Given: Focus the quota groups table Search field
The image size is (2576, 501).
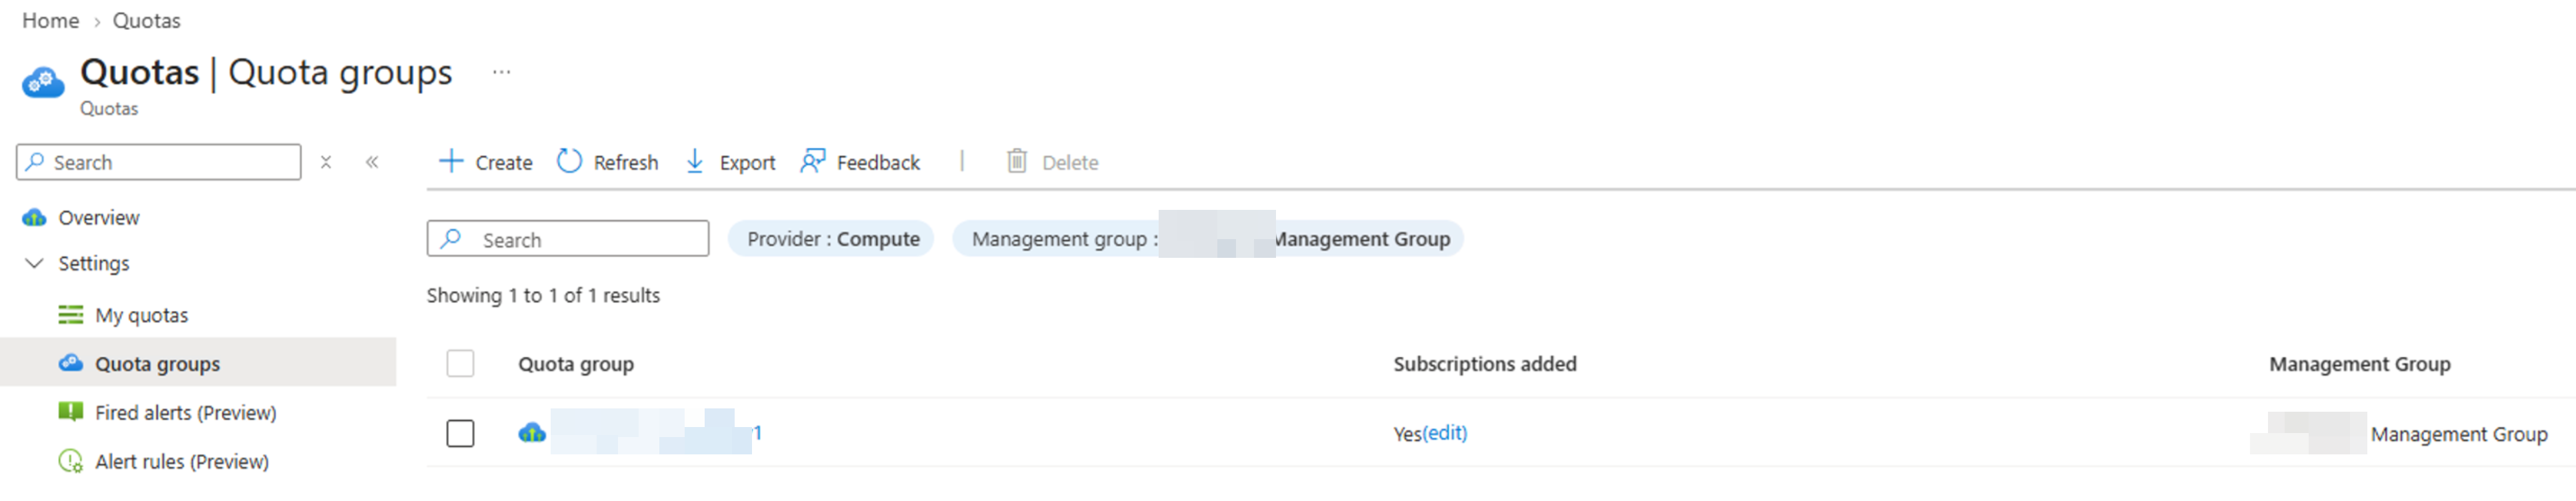Looking at the screenshot, I should click(568, 239).
